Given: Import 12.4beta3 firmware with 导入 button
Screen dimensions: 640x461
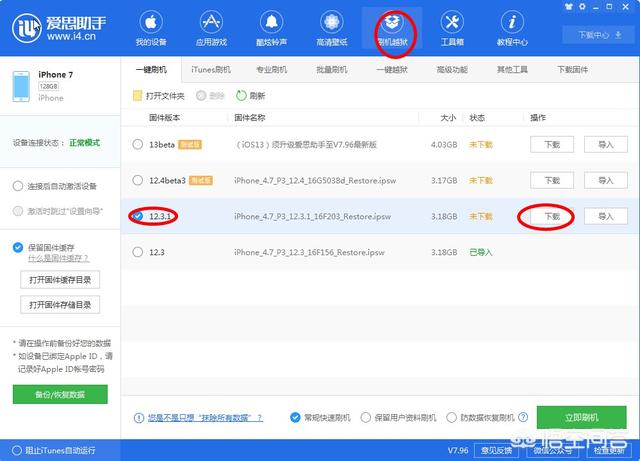Looking at the screenshot, I should [606, 180].
